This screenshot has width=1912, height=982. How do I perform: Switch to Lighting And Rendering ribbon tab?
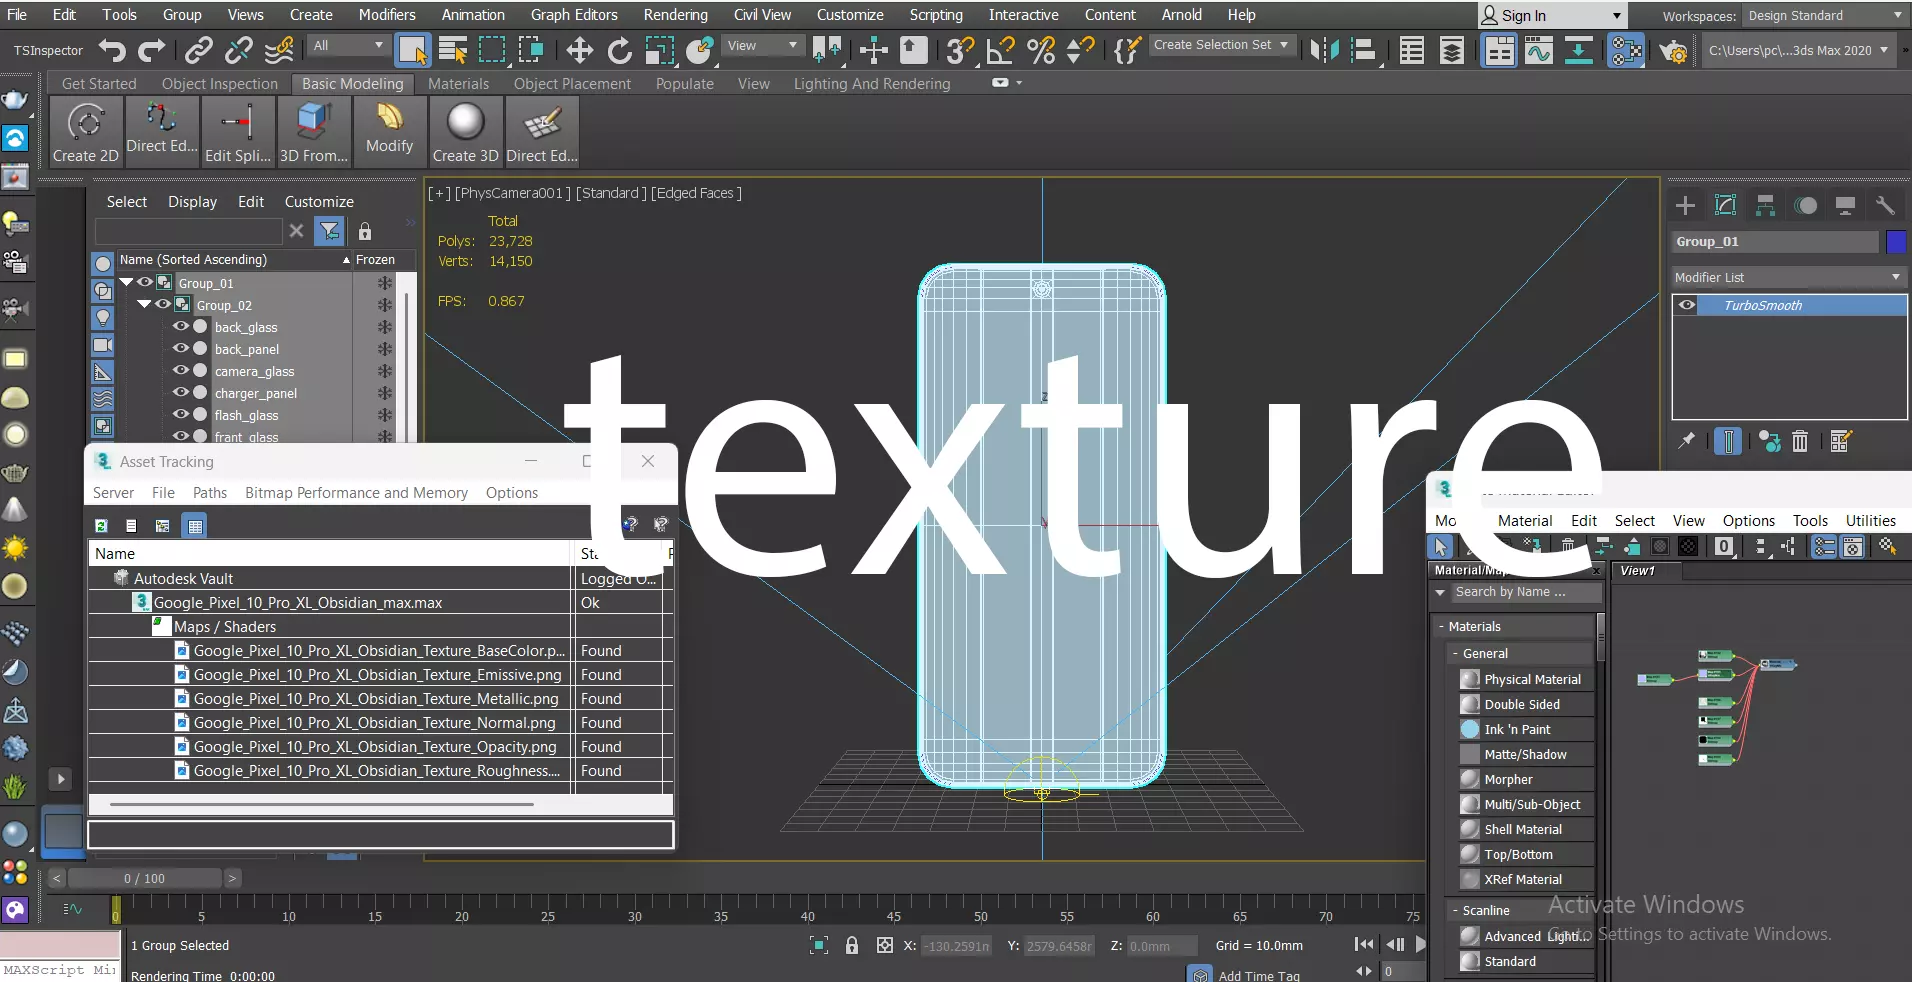(x=872, y=84)
